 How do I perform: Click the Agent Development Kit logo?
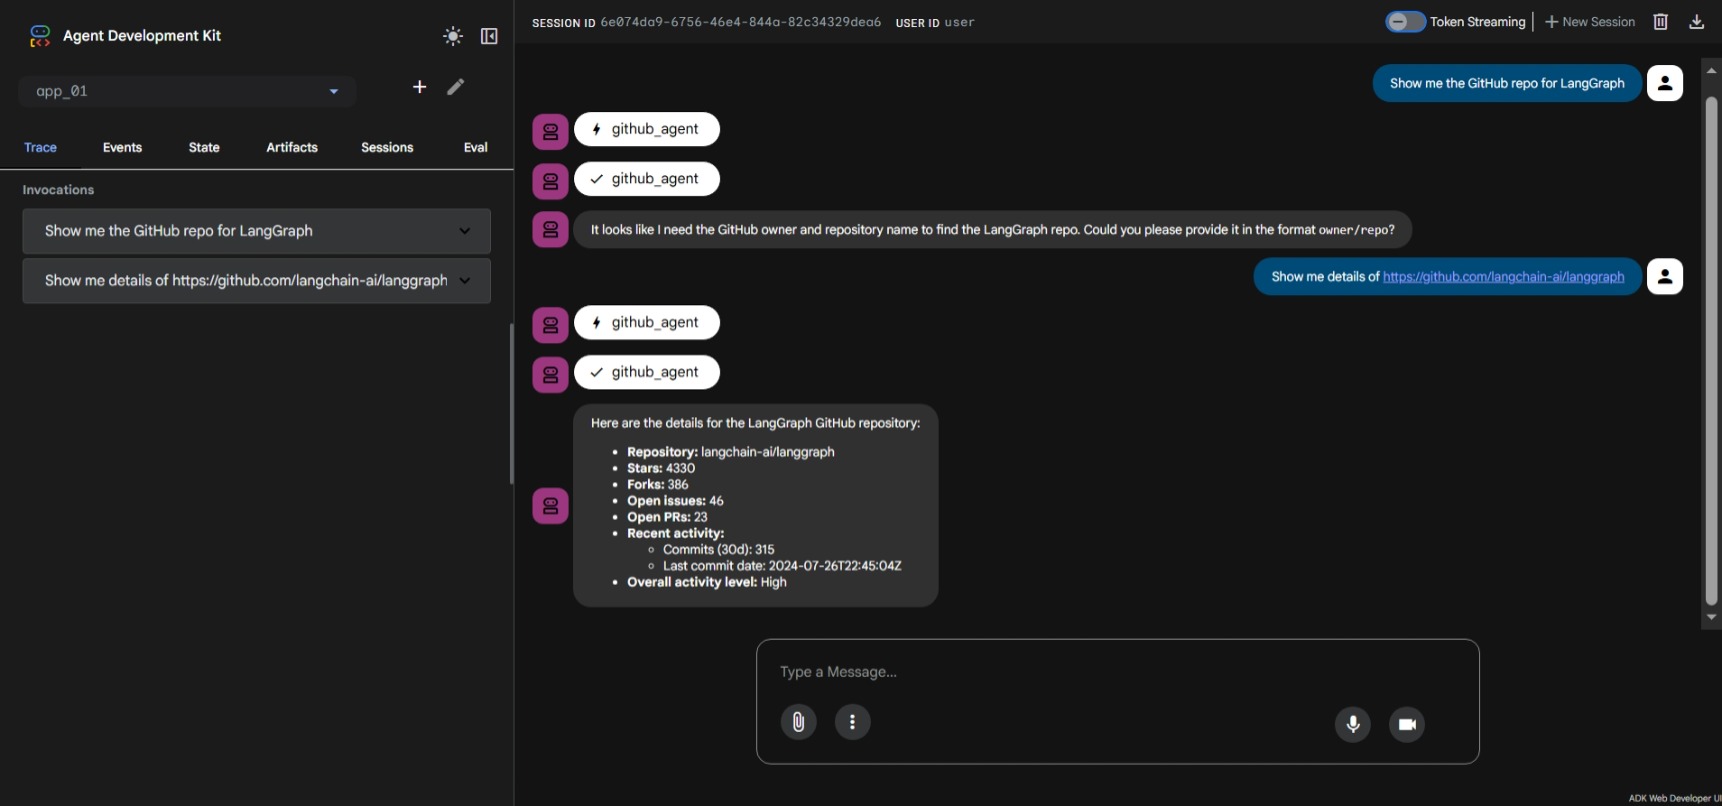(x=40, y=36)
